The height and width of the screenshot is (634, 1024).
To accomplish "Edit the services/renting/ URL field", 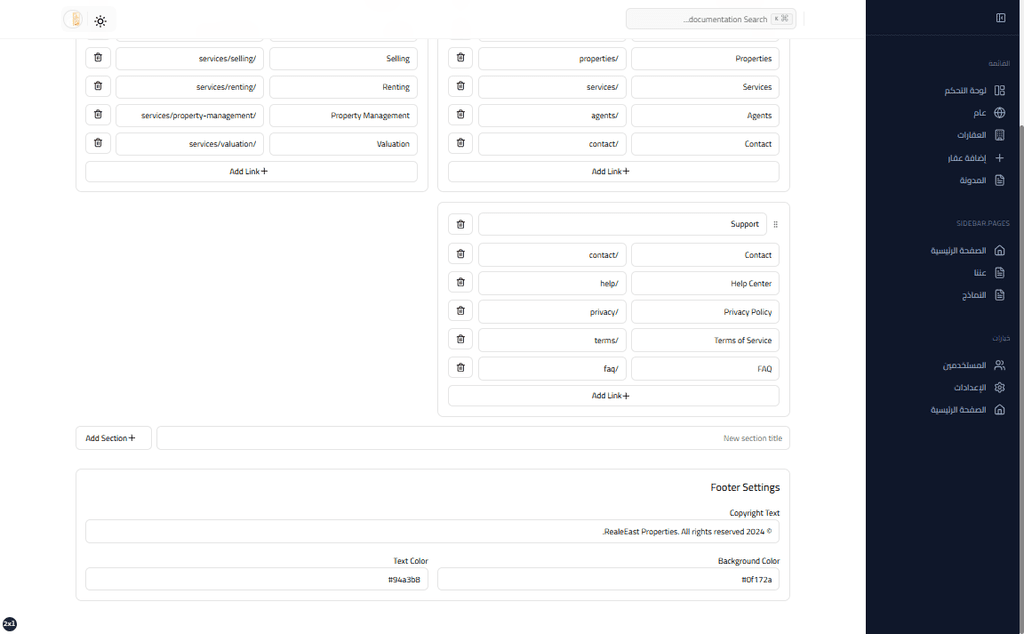I will [x=190, y=87].
